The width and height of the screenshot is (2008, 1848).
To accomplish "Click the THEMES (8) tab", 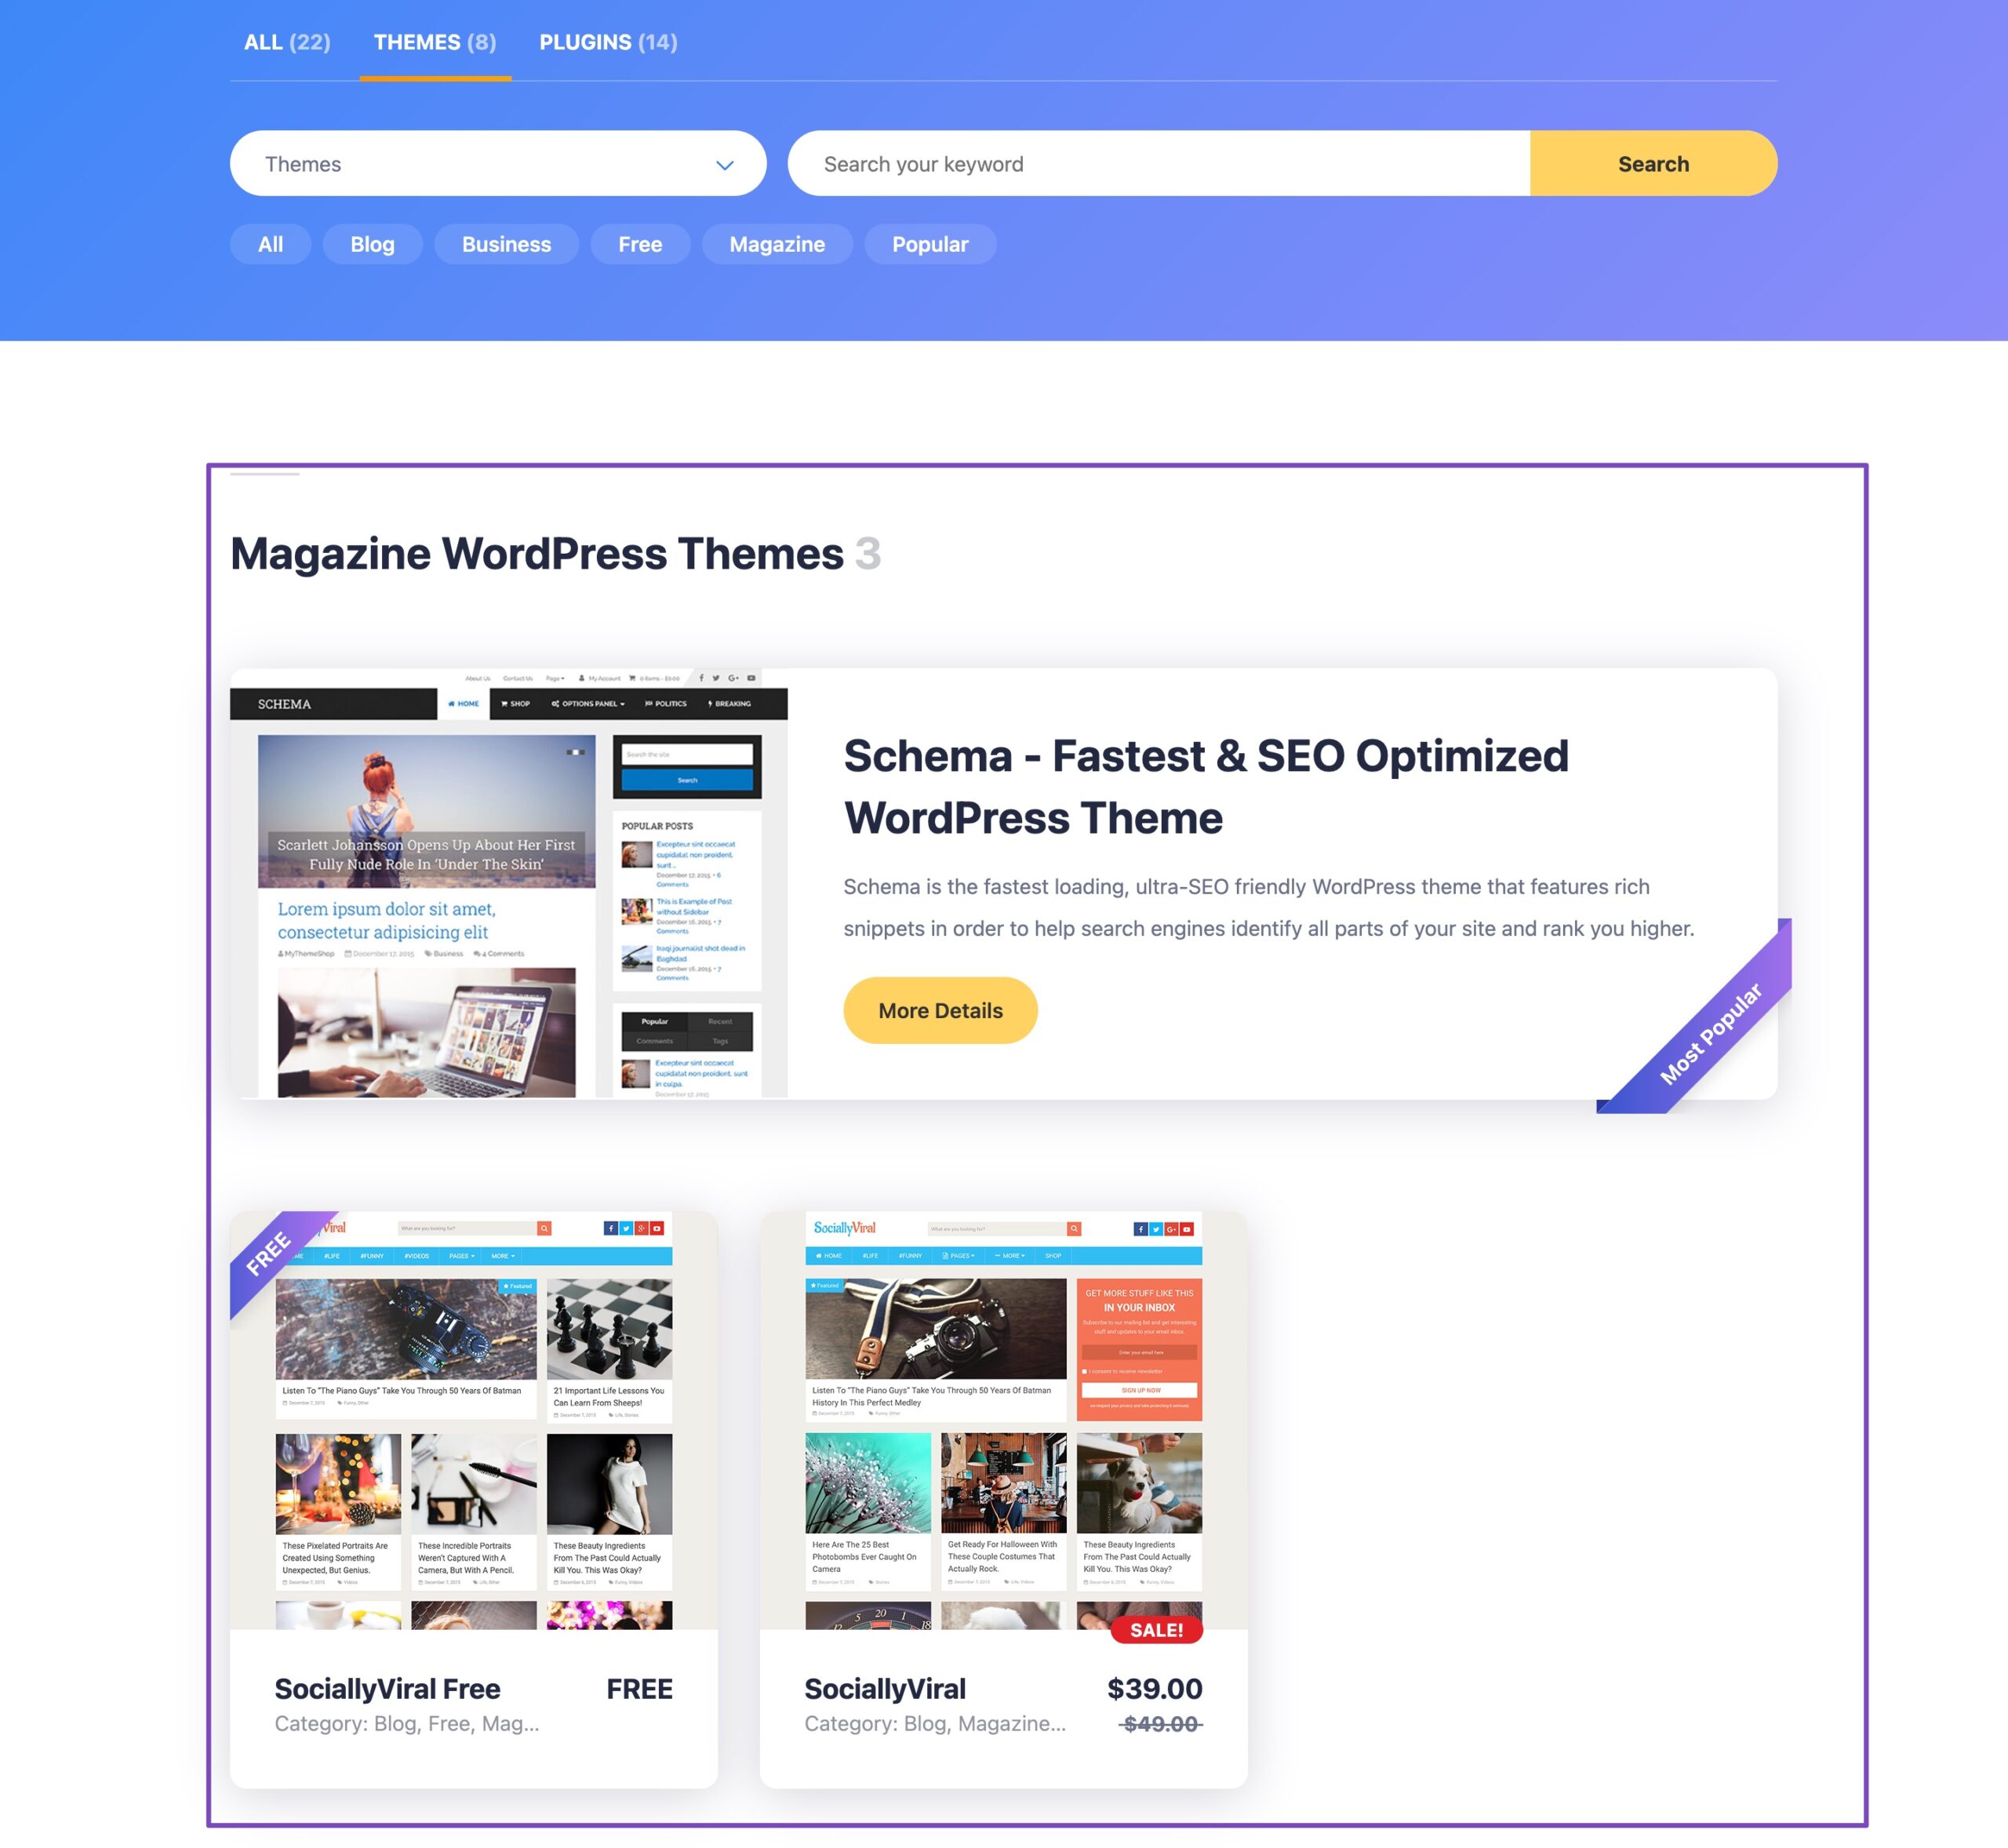I will click(435, 40).
